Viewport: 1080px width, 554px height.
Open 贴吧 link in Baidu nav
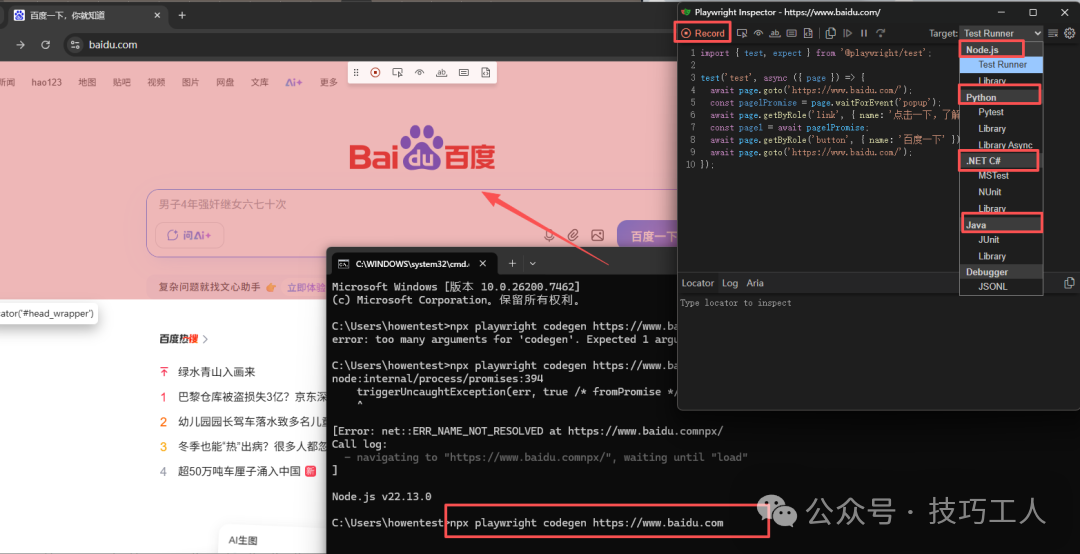coord(122,82)
